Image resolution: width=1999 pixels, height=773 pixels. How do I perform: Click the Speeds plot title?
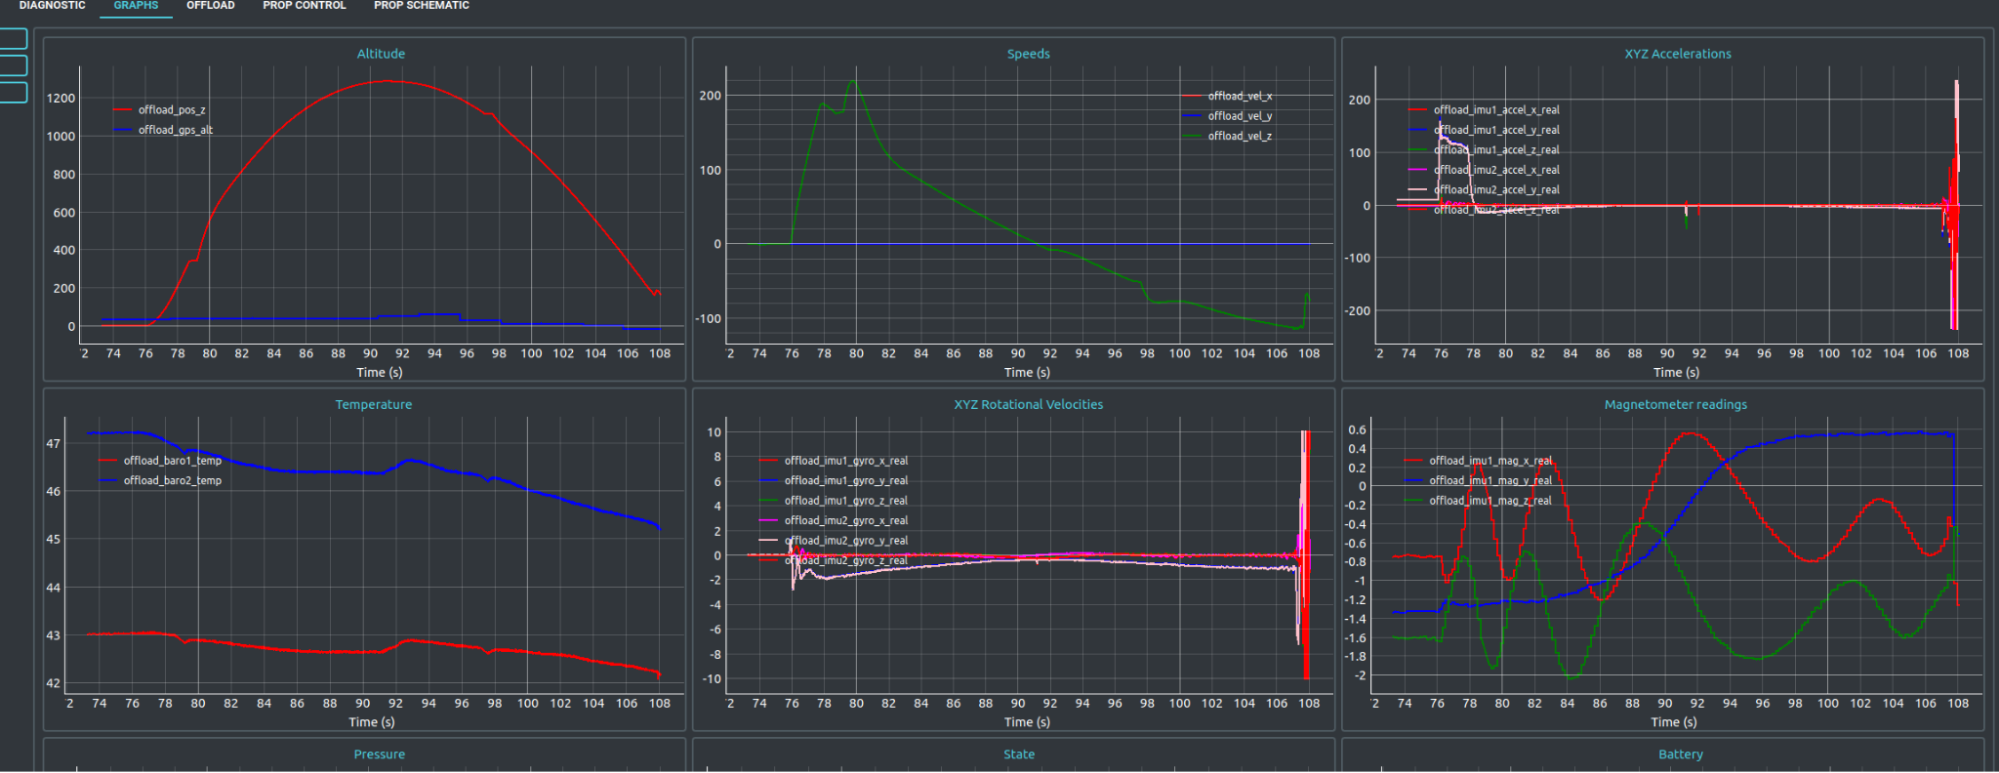click(1028, 54)
